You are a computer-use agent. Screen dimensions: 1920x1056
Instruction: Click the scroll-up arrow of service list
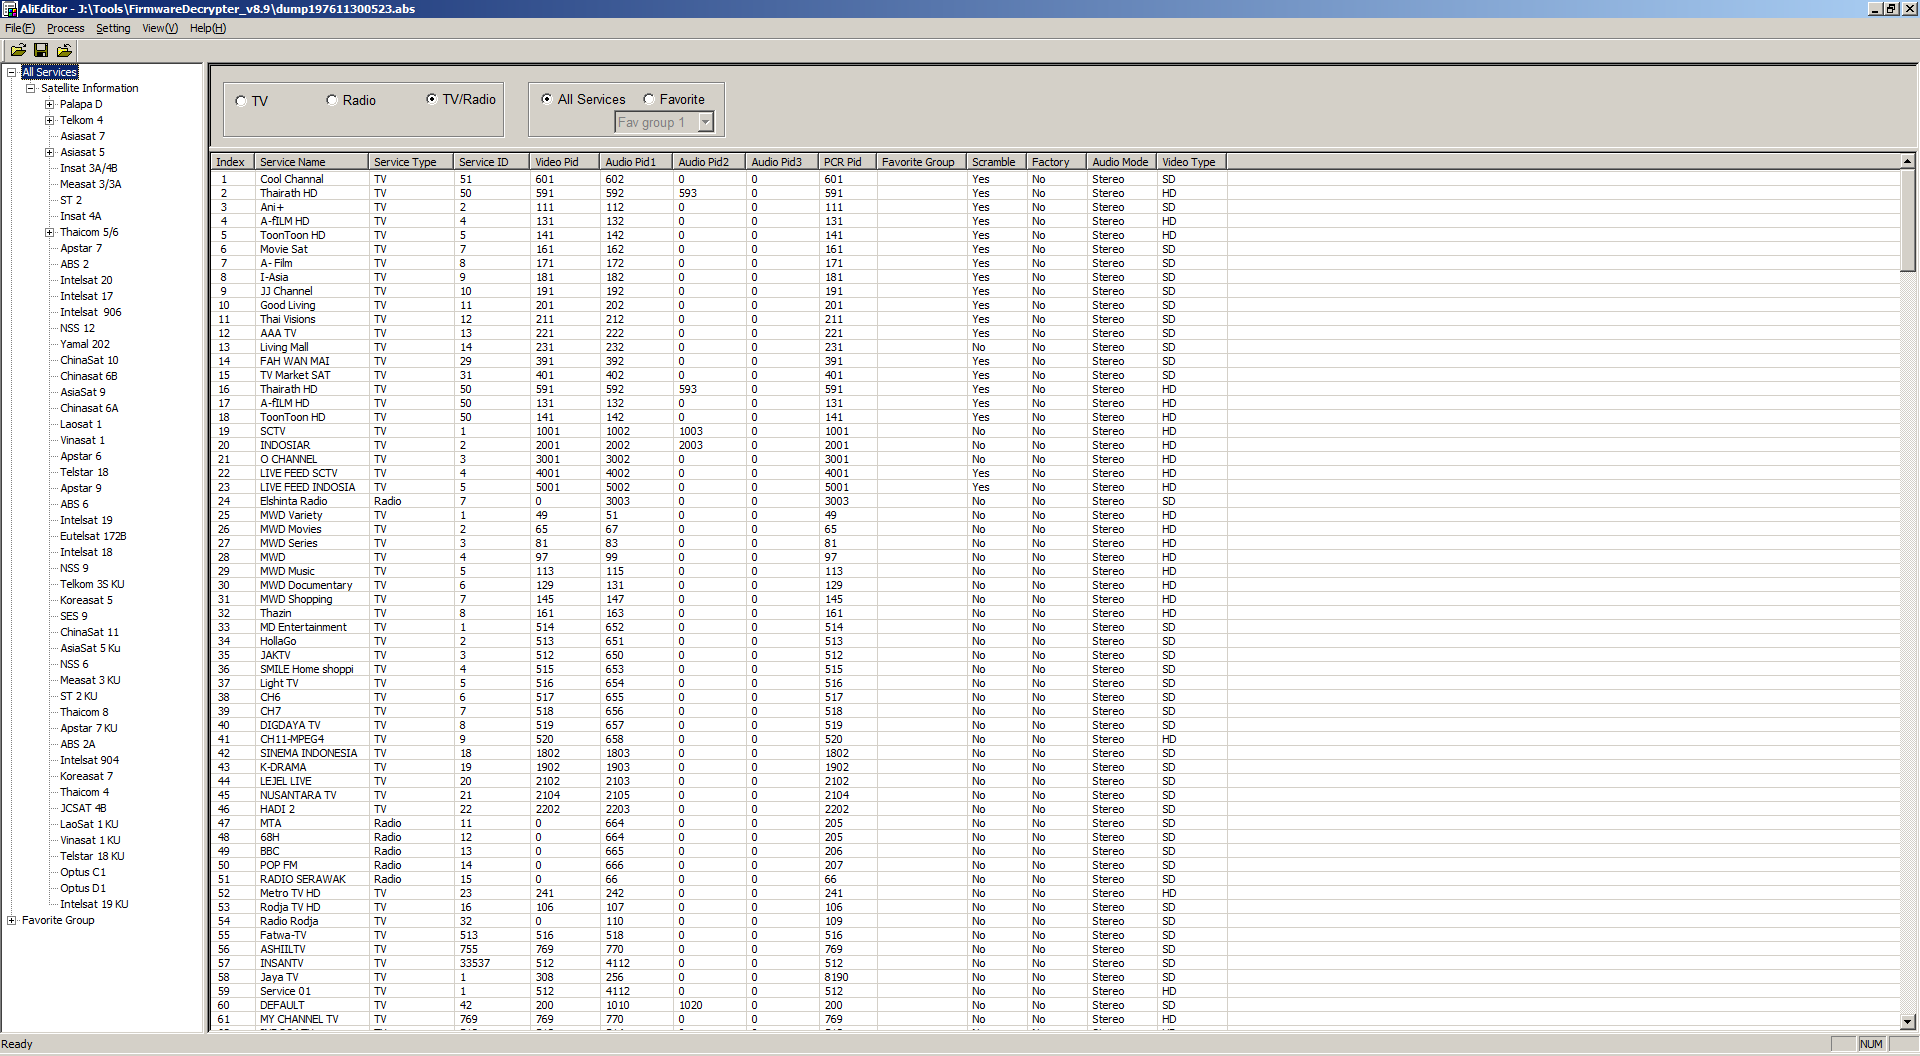point(1907,161)
